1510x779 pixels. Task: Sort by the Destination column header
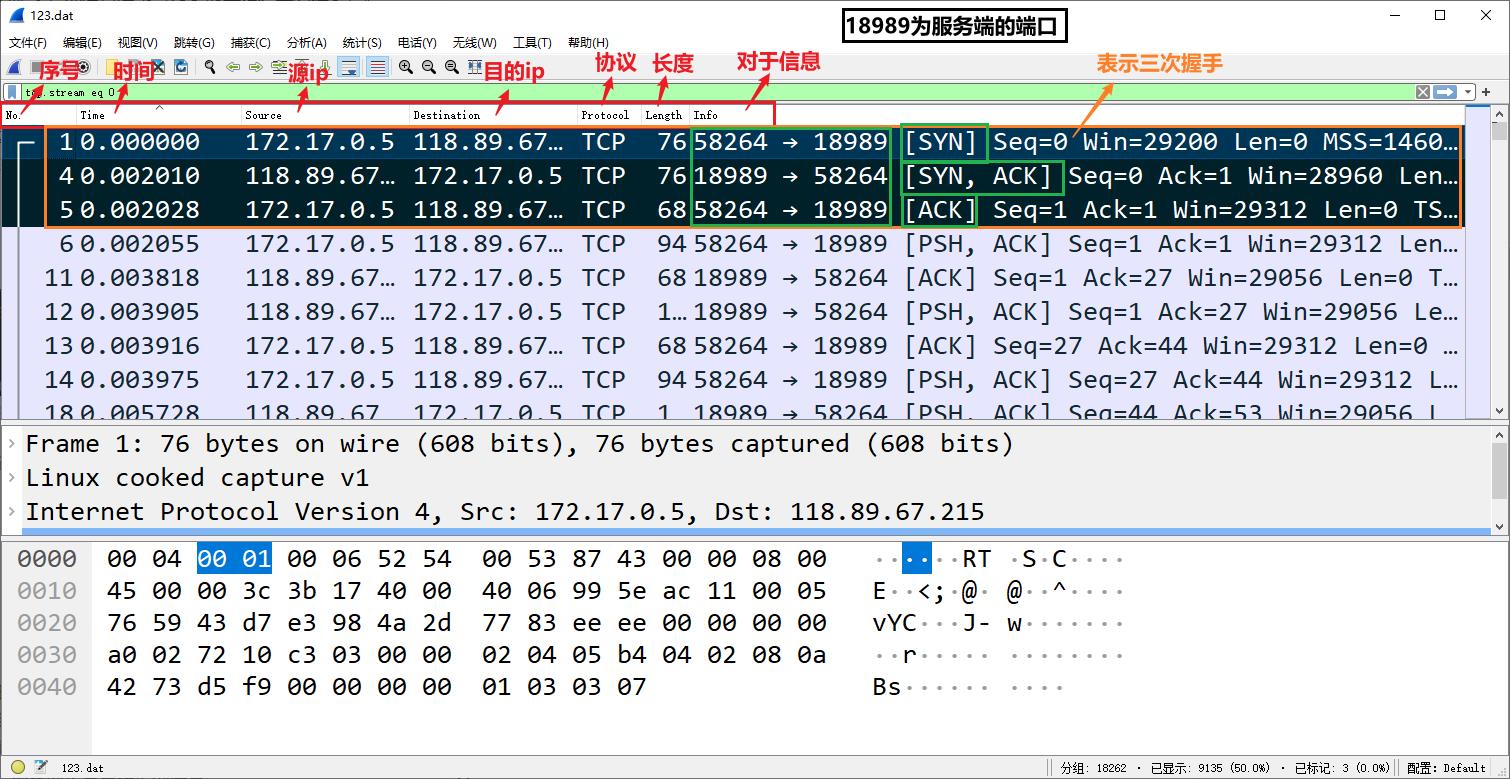click(x=494, y=115)
